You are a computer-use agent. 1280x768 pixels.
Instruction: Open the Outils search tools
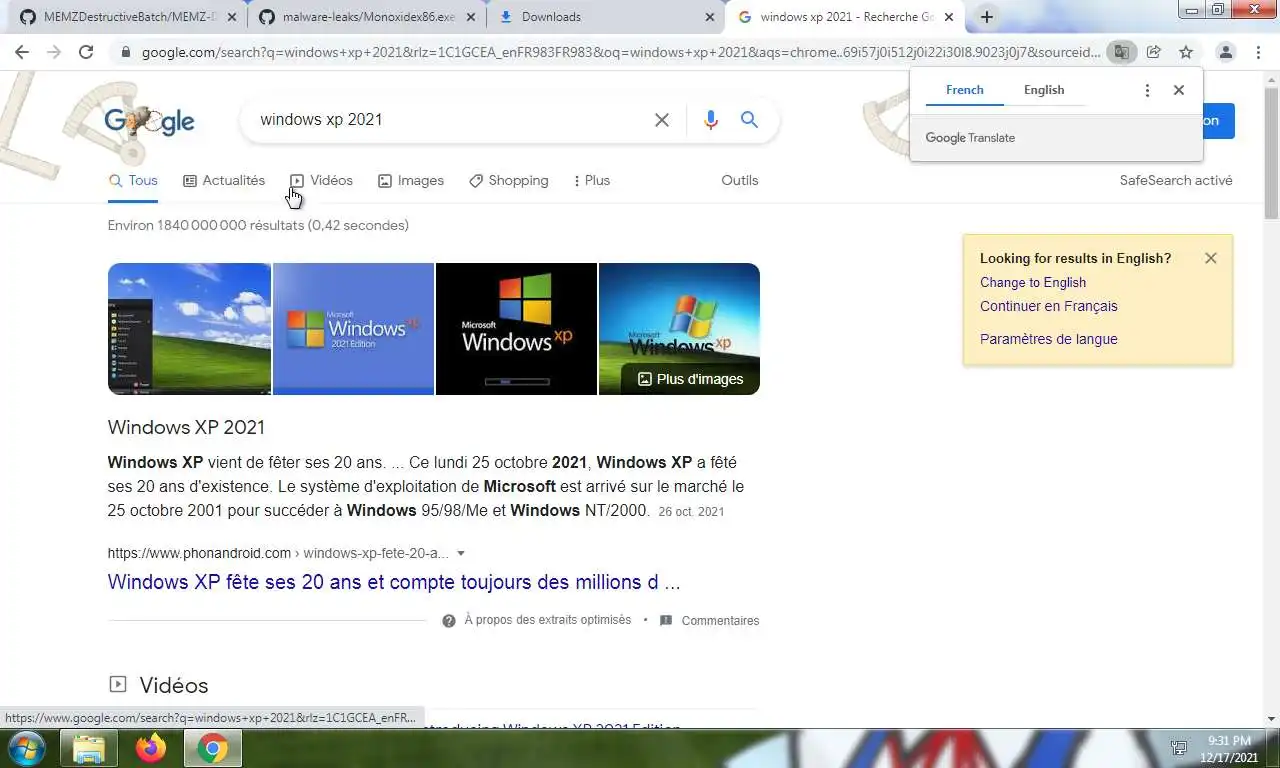point(740,181)
